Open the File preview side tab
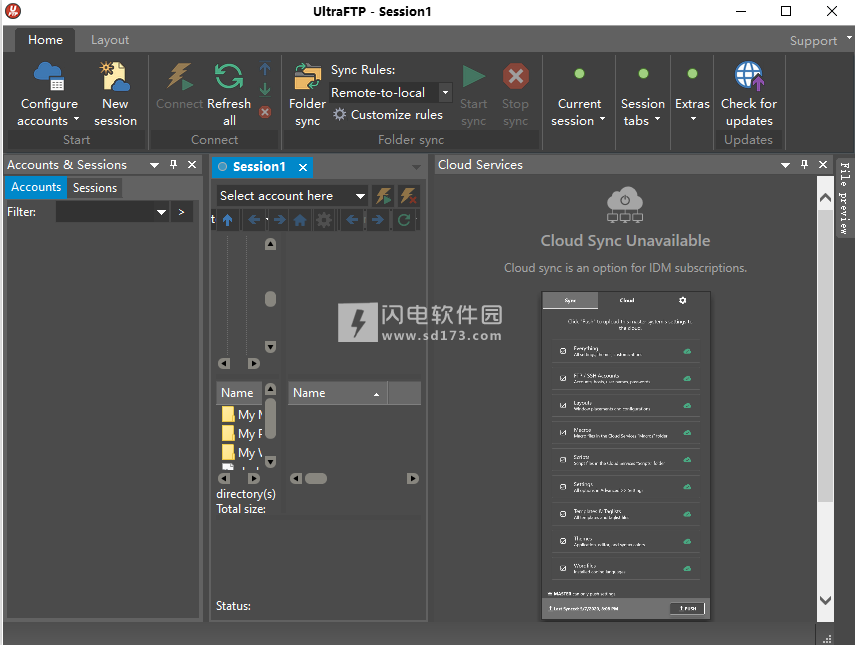 tap(845, 198)
